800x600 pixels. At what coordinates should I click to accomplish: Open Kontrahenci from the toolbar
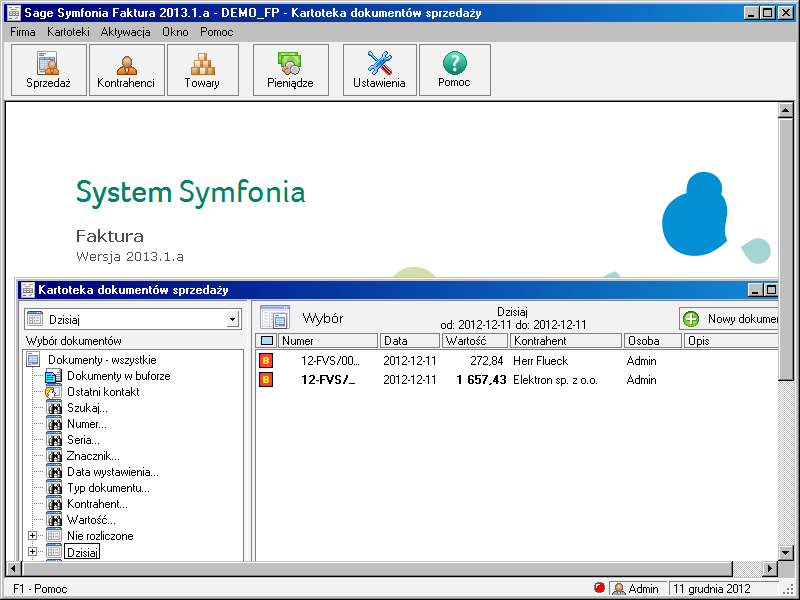point(127,70)
